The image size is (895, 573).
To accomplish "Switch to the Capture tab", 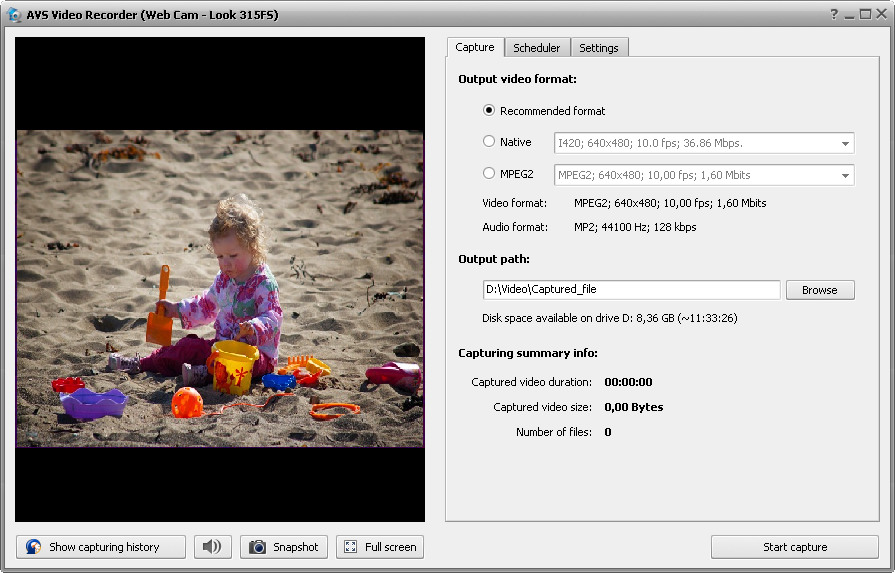I will 475,47.
